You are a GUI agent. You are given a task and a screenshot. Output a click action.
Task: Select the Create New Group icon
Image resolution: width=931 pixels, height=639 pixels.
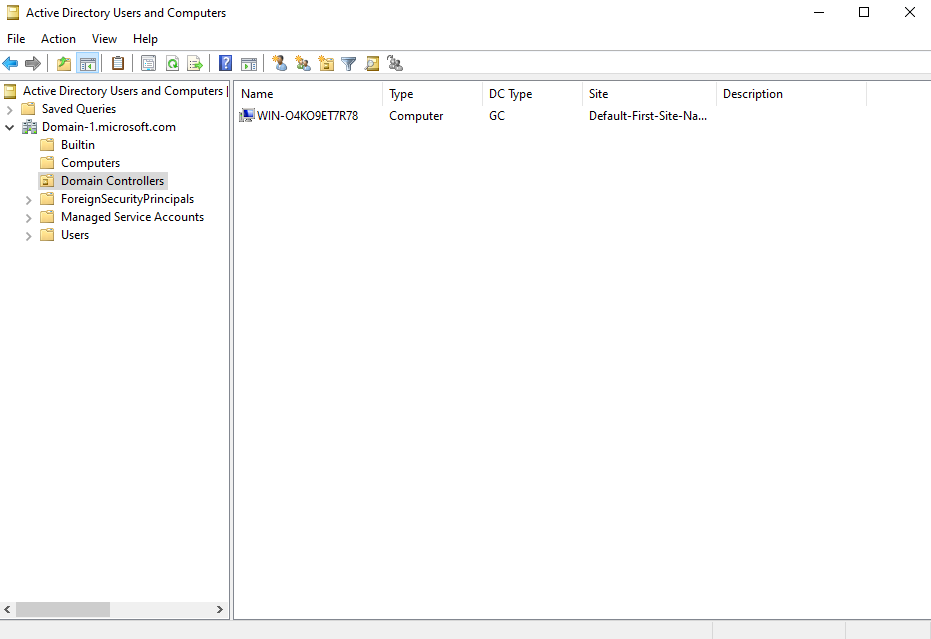coord(303,63)
